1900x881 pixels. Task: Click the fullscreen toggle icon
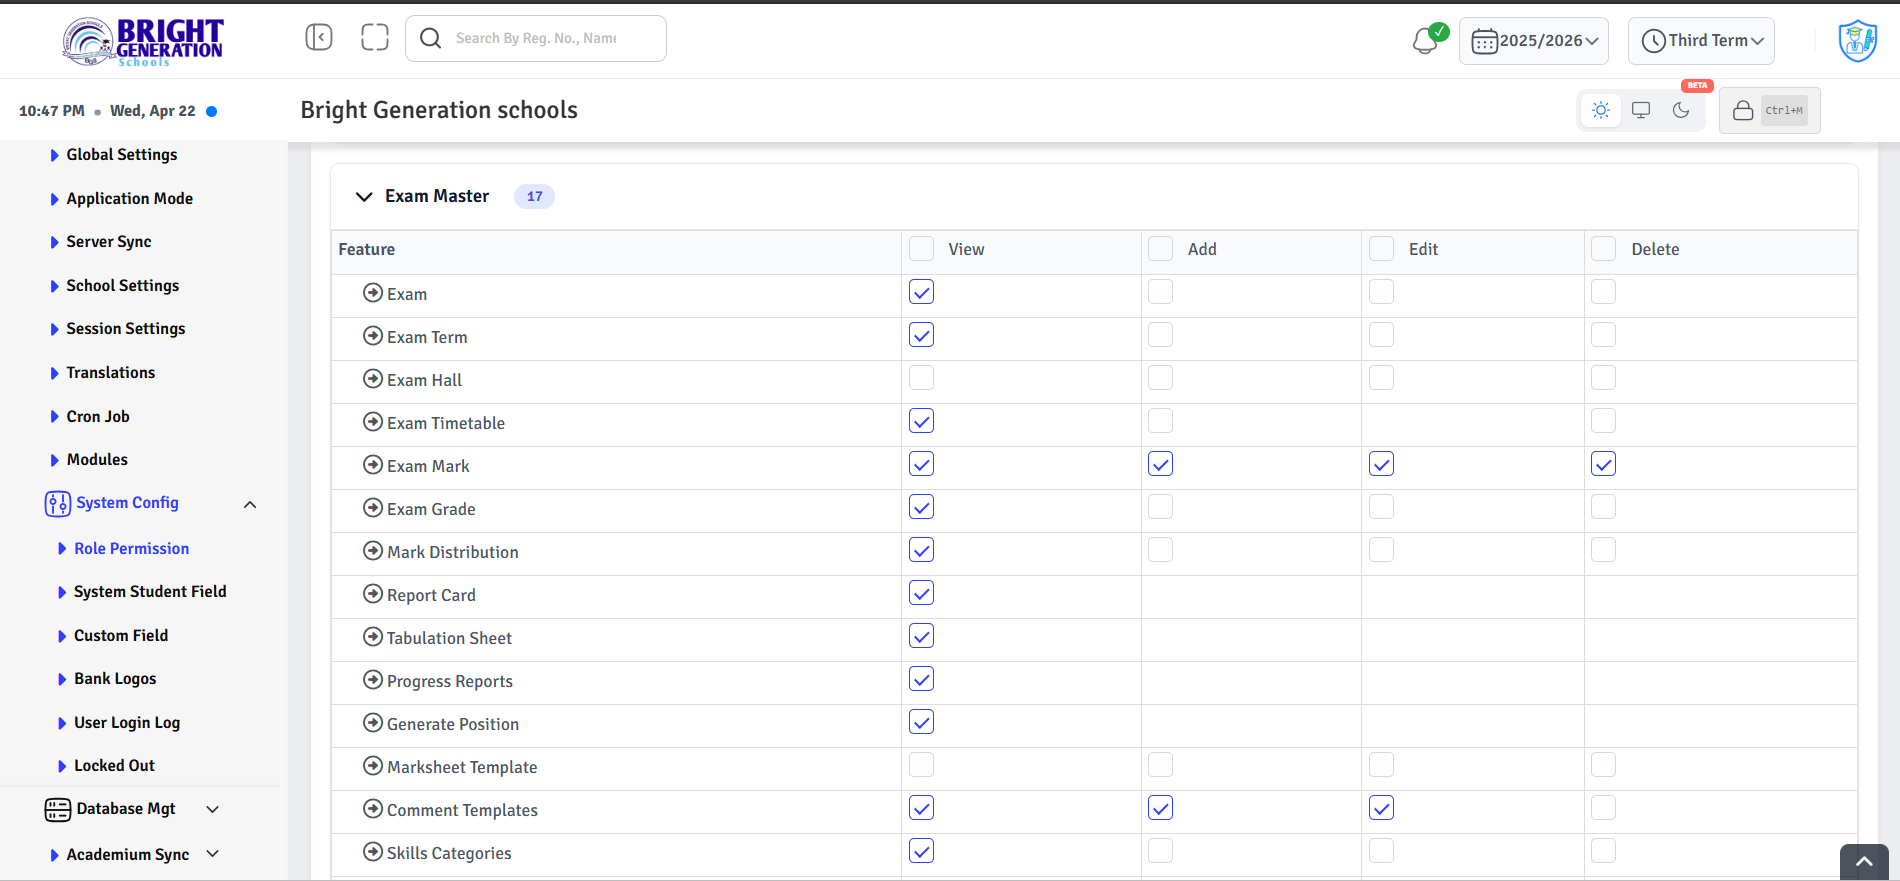[375, 38]
